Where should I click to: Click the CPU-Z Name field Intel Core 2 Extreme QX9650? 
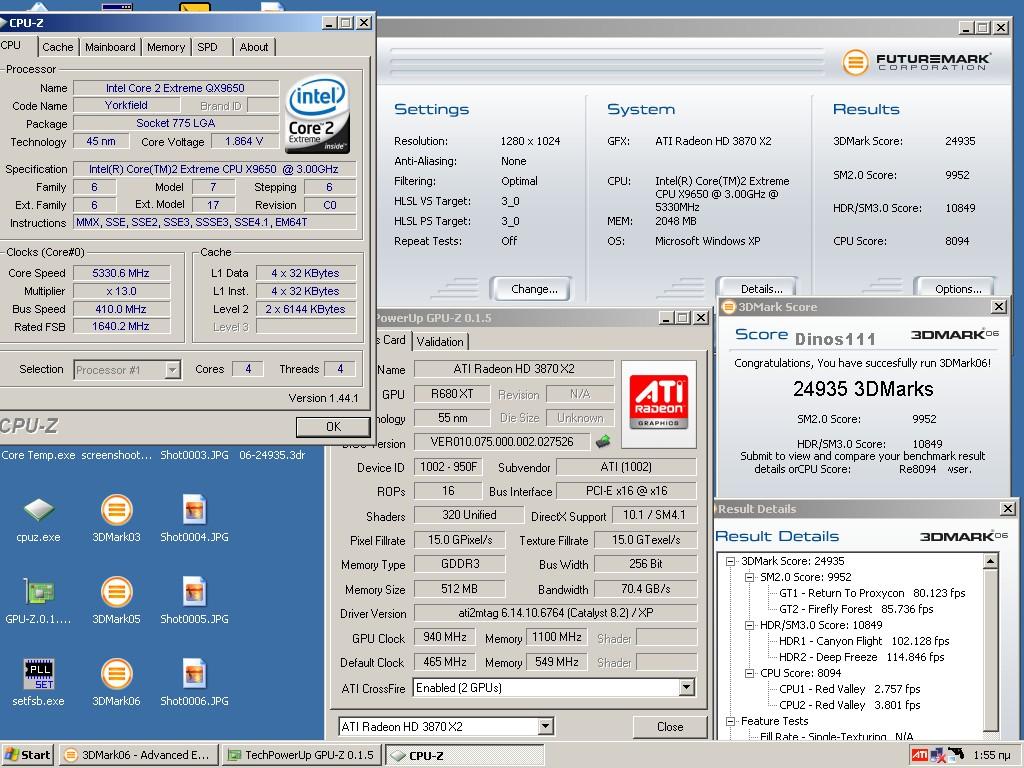point(175,88)
